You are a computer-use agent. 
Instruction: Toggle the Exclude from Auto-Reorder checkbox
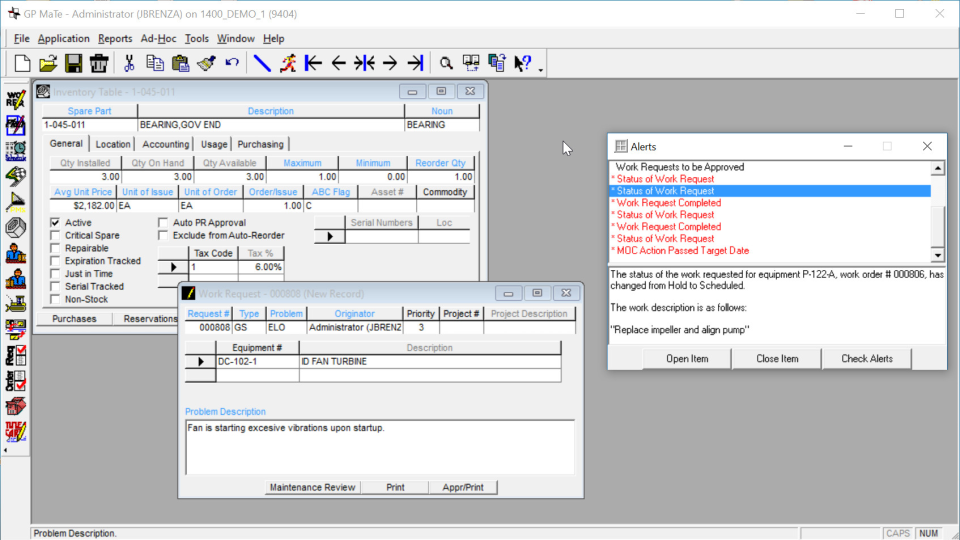coord(164,236)
